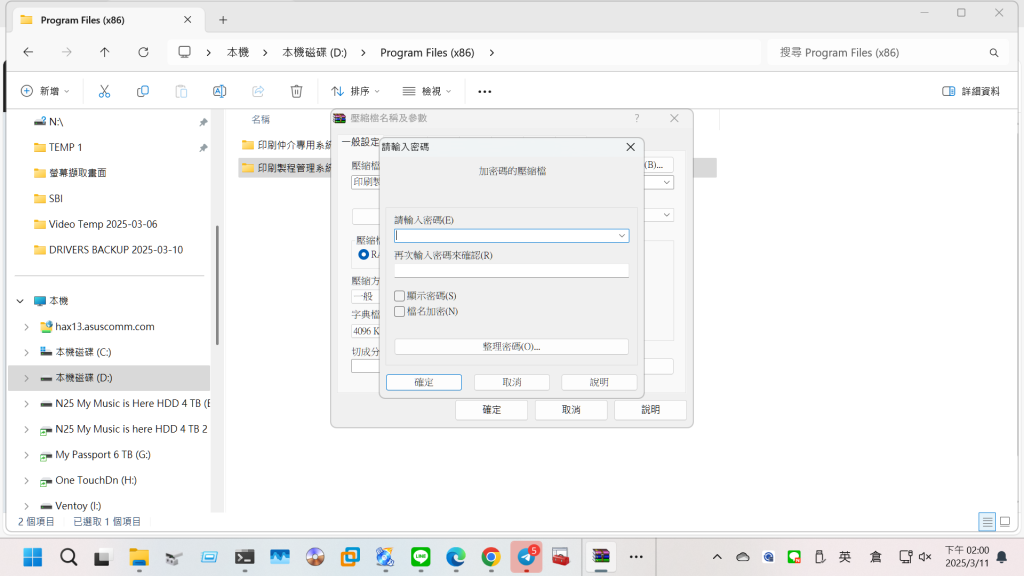Screen dimensions: 1024x576
Task: Open Telegram from the taskbar
Action: pos(526,557)
